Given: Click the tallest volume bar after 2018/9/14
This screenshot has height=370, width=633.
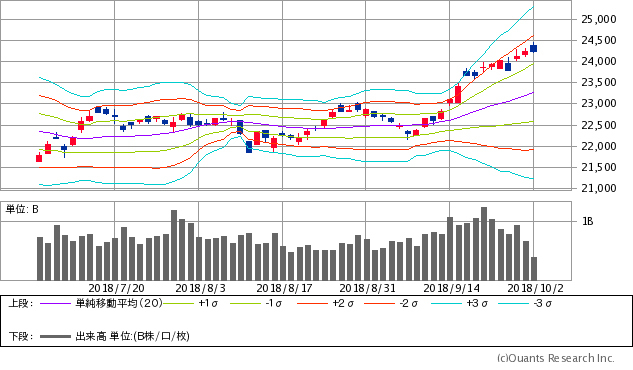Looking at the screenshot, I should coord(484,244).
